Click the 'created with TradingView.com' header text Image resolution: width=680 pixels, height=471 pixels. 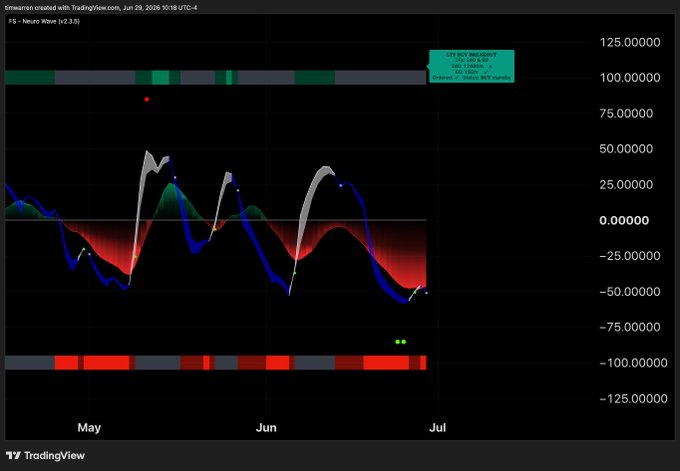point(75,7)
